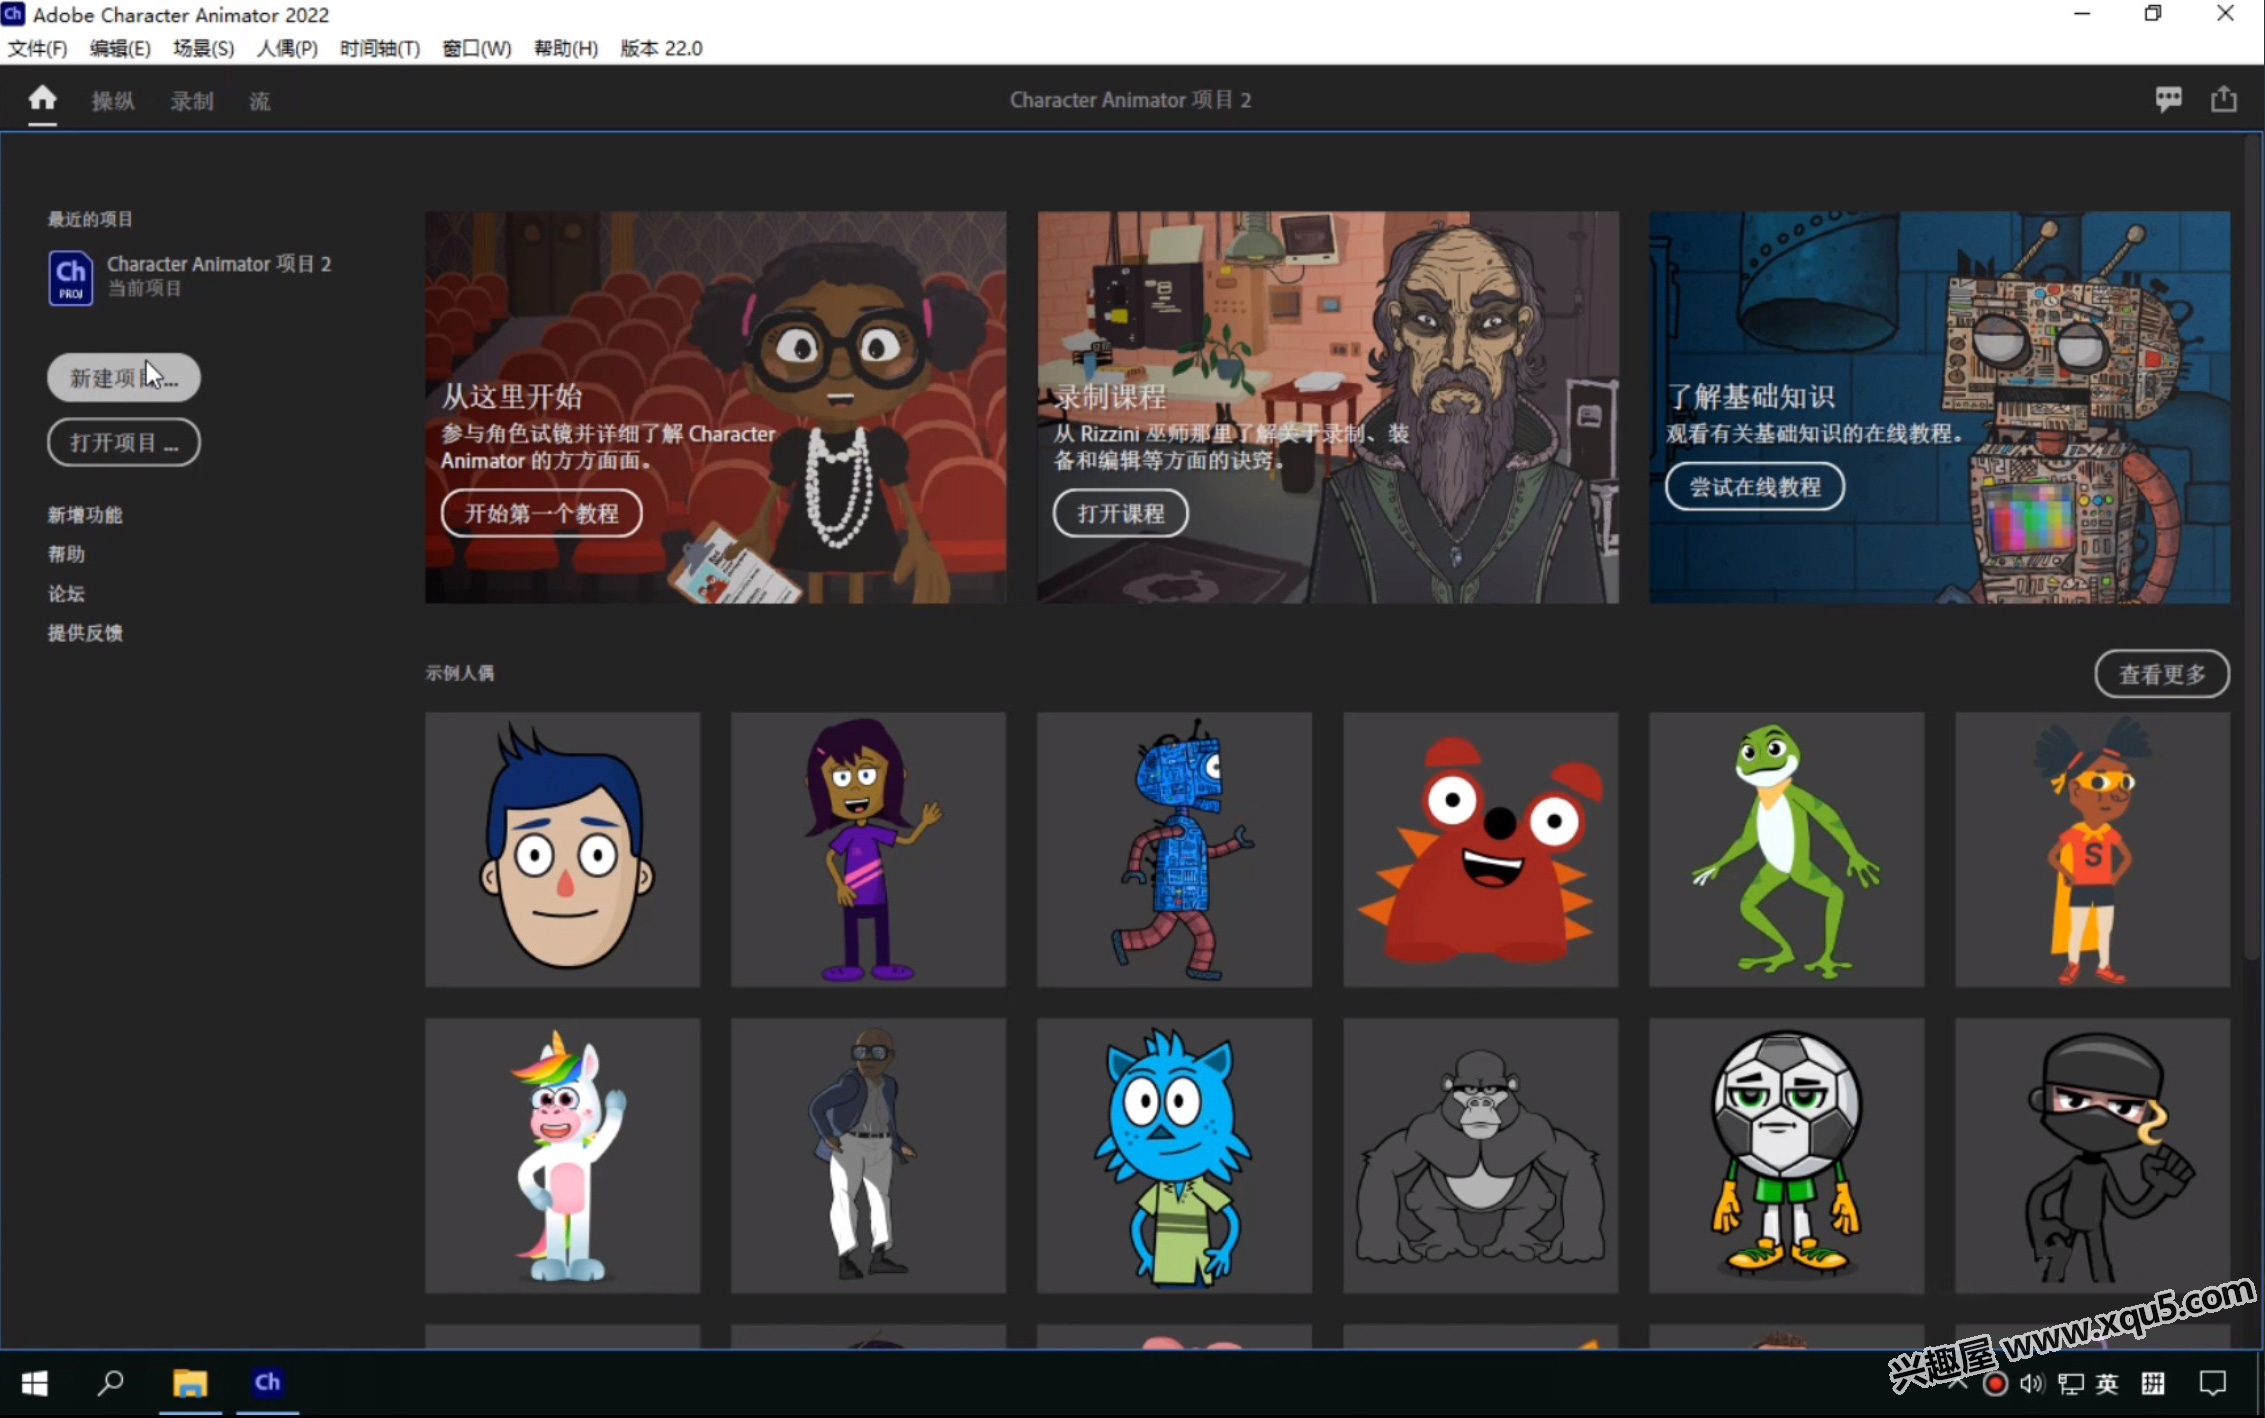Open Windows Start menu
The height and width of the screenshot is (1418, 2265).
(x=35, y=1383)
